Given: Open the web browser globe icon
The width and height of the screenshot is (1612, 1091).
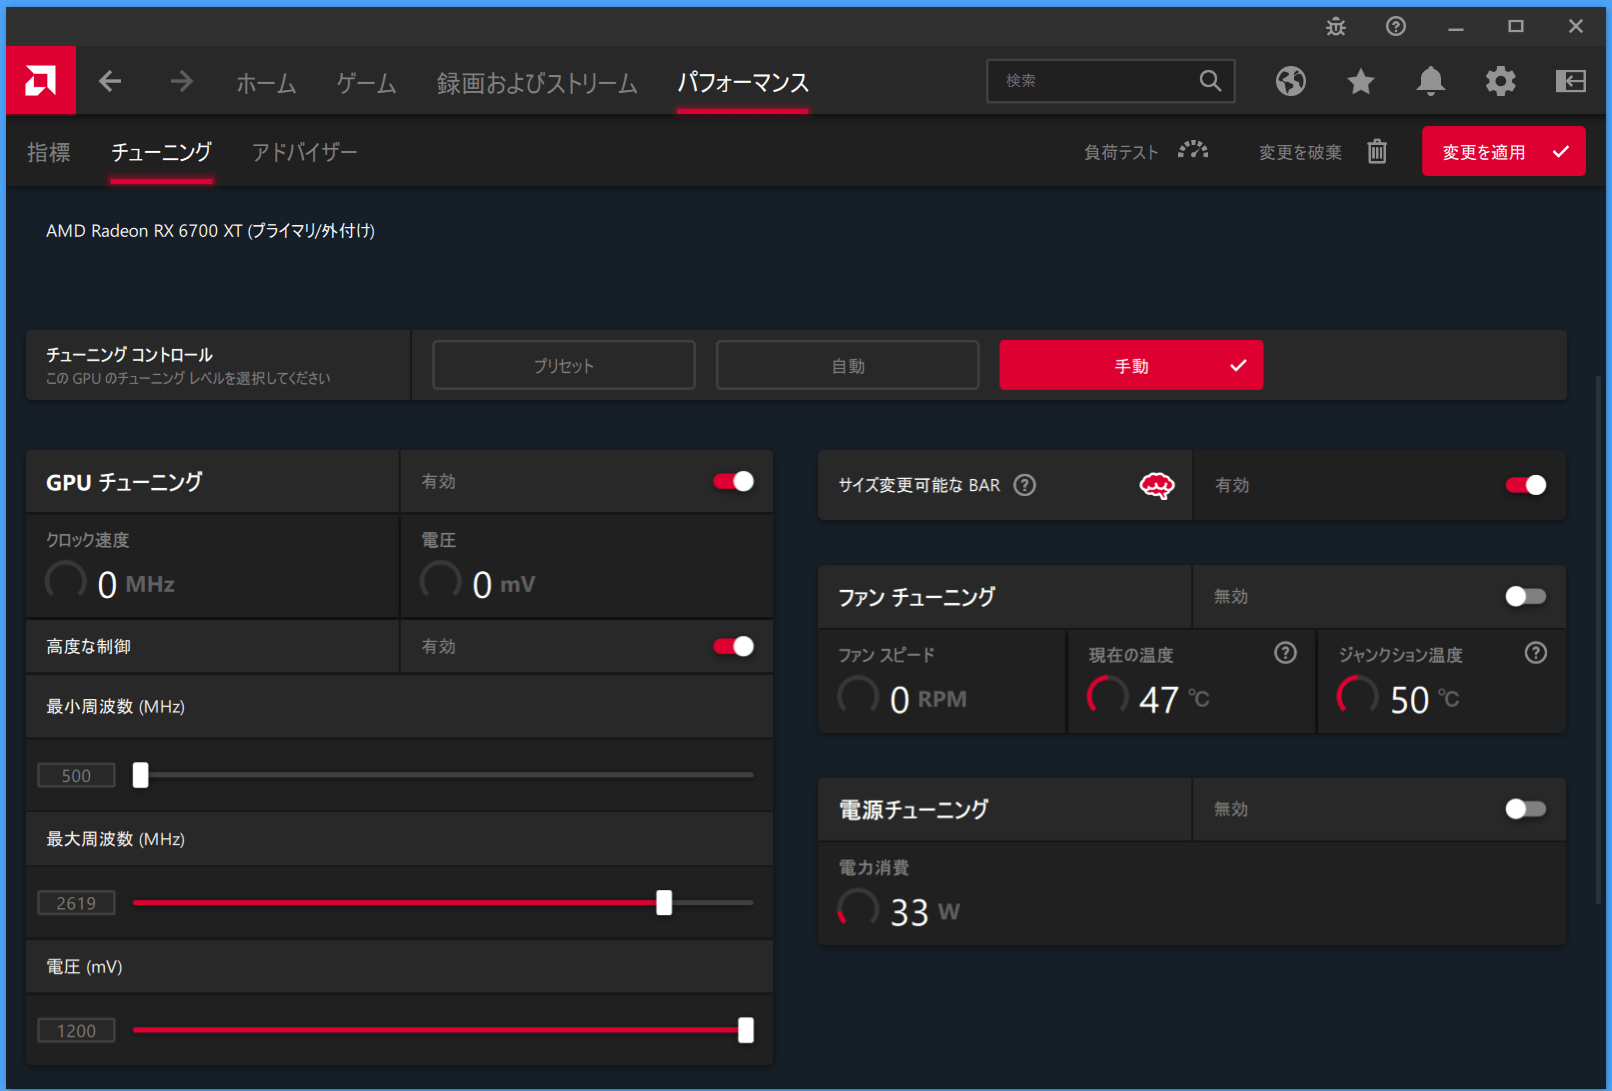Looking at the screenshot, I should [x=1291, y=81].
